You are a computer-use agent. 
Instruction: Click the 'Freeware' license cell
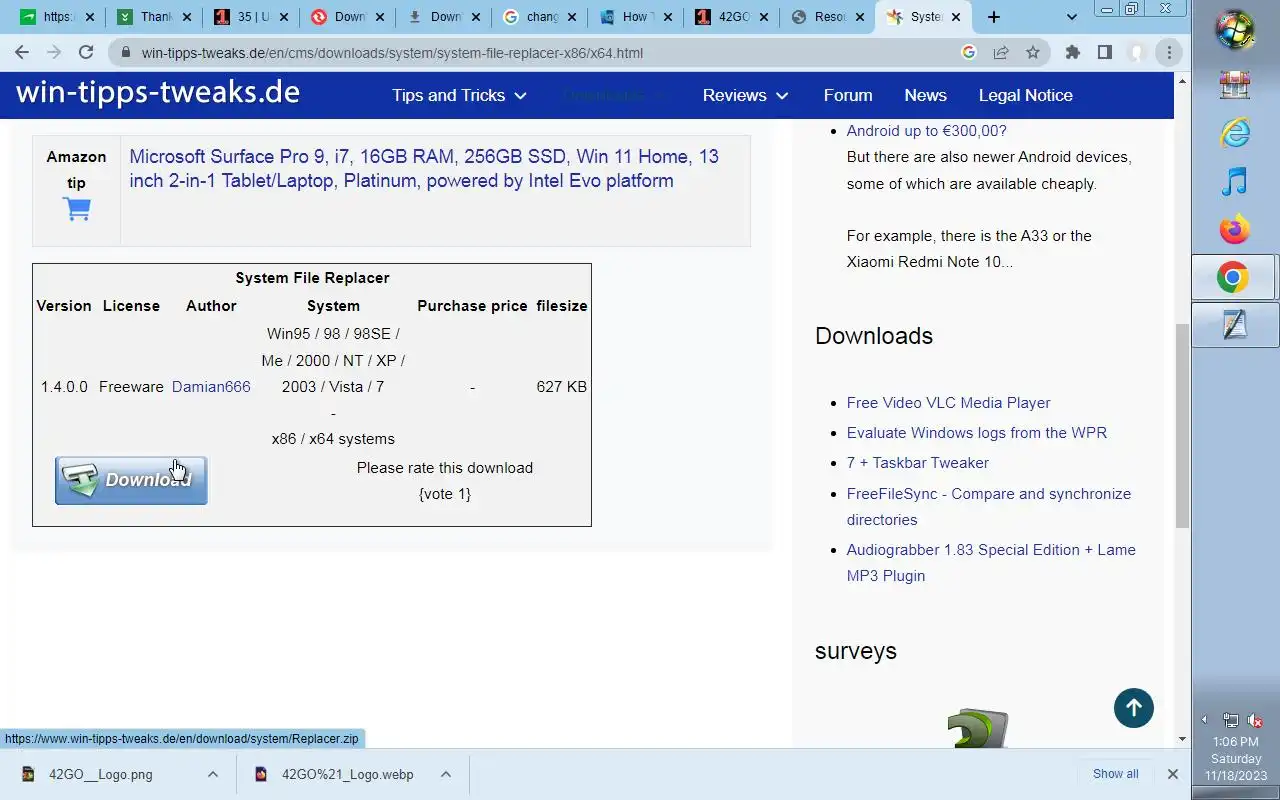(131, 386)
